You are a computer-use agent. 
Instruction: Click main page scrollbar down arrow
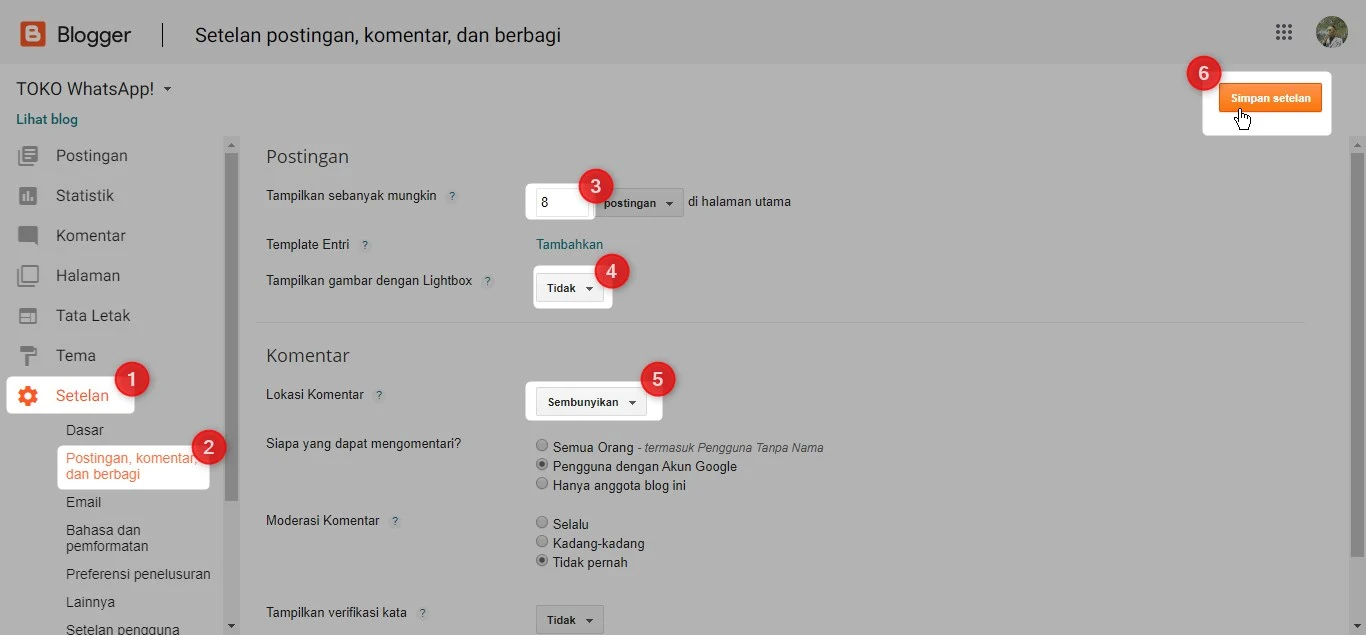click(x=1357, y=626)
